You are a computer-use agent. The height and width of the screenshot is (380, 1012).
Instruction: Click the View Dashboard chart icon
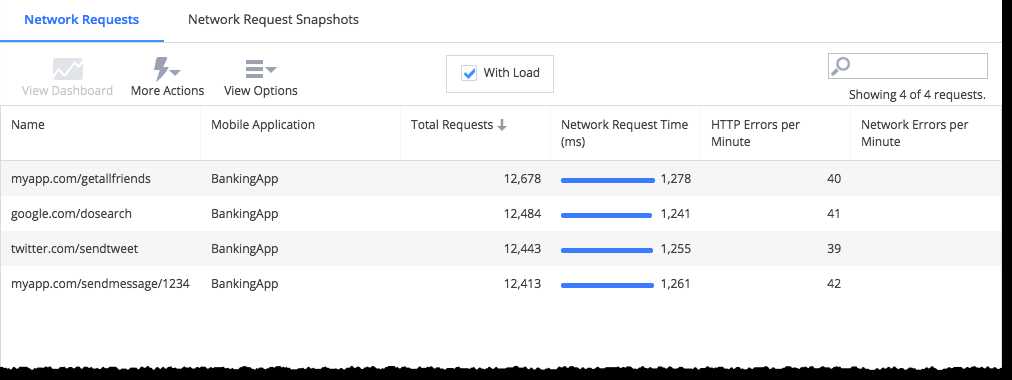click(68, 68)
